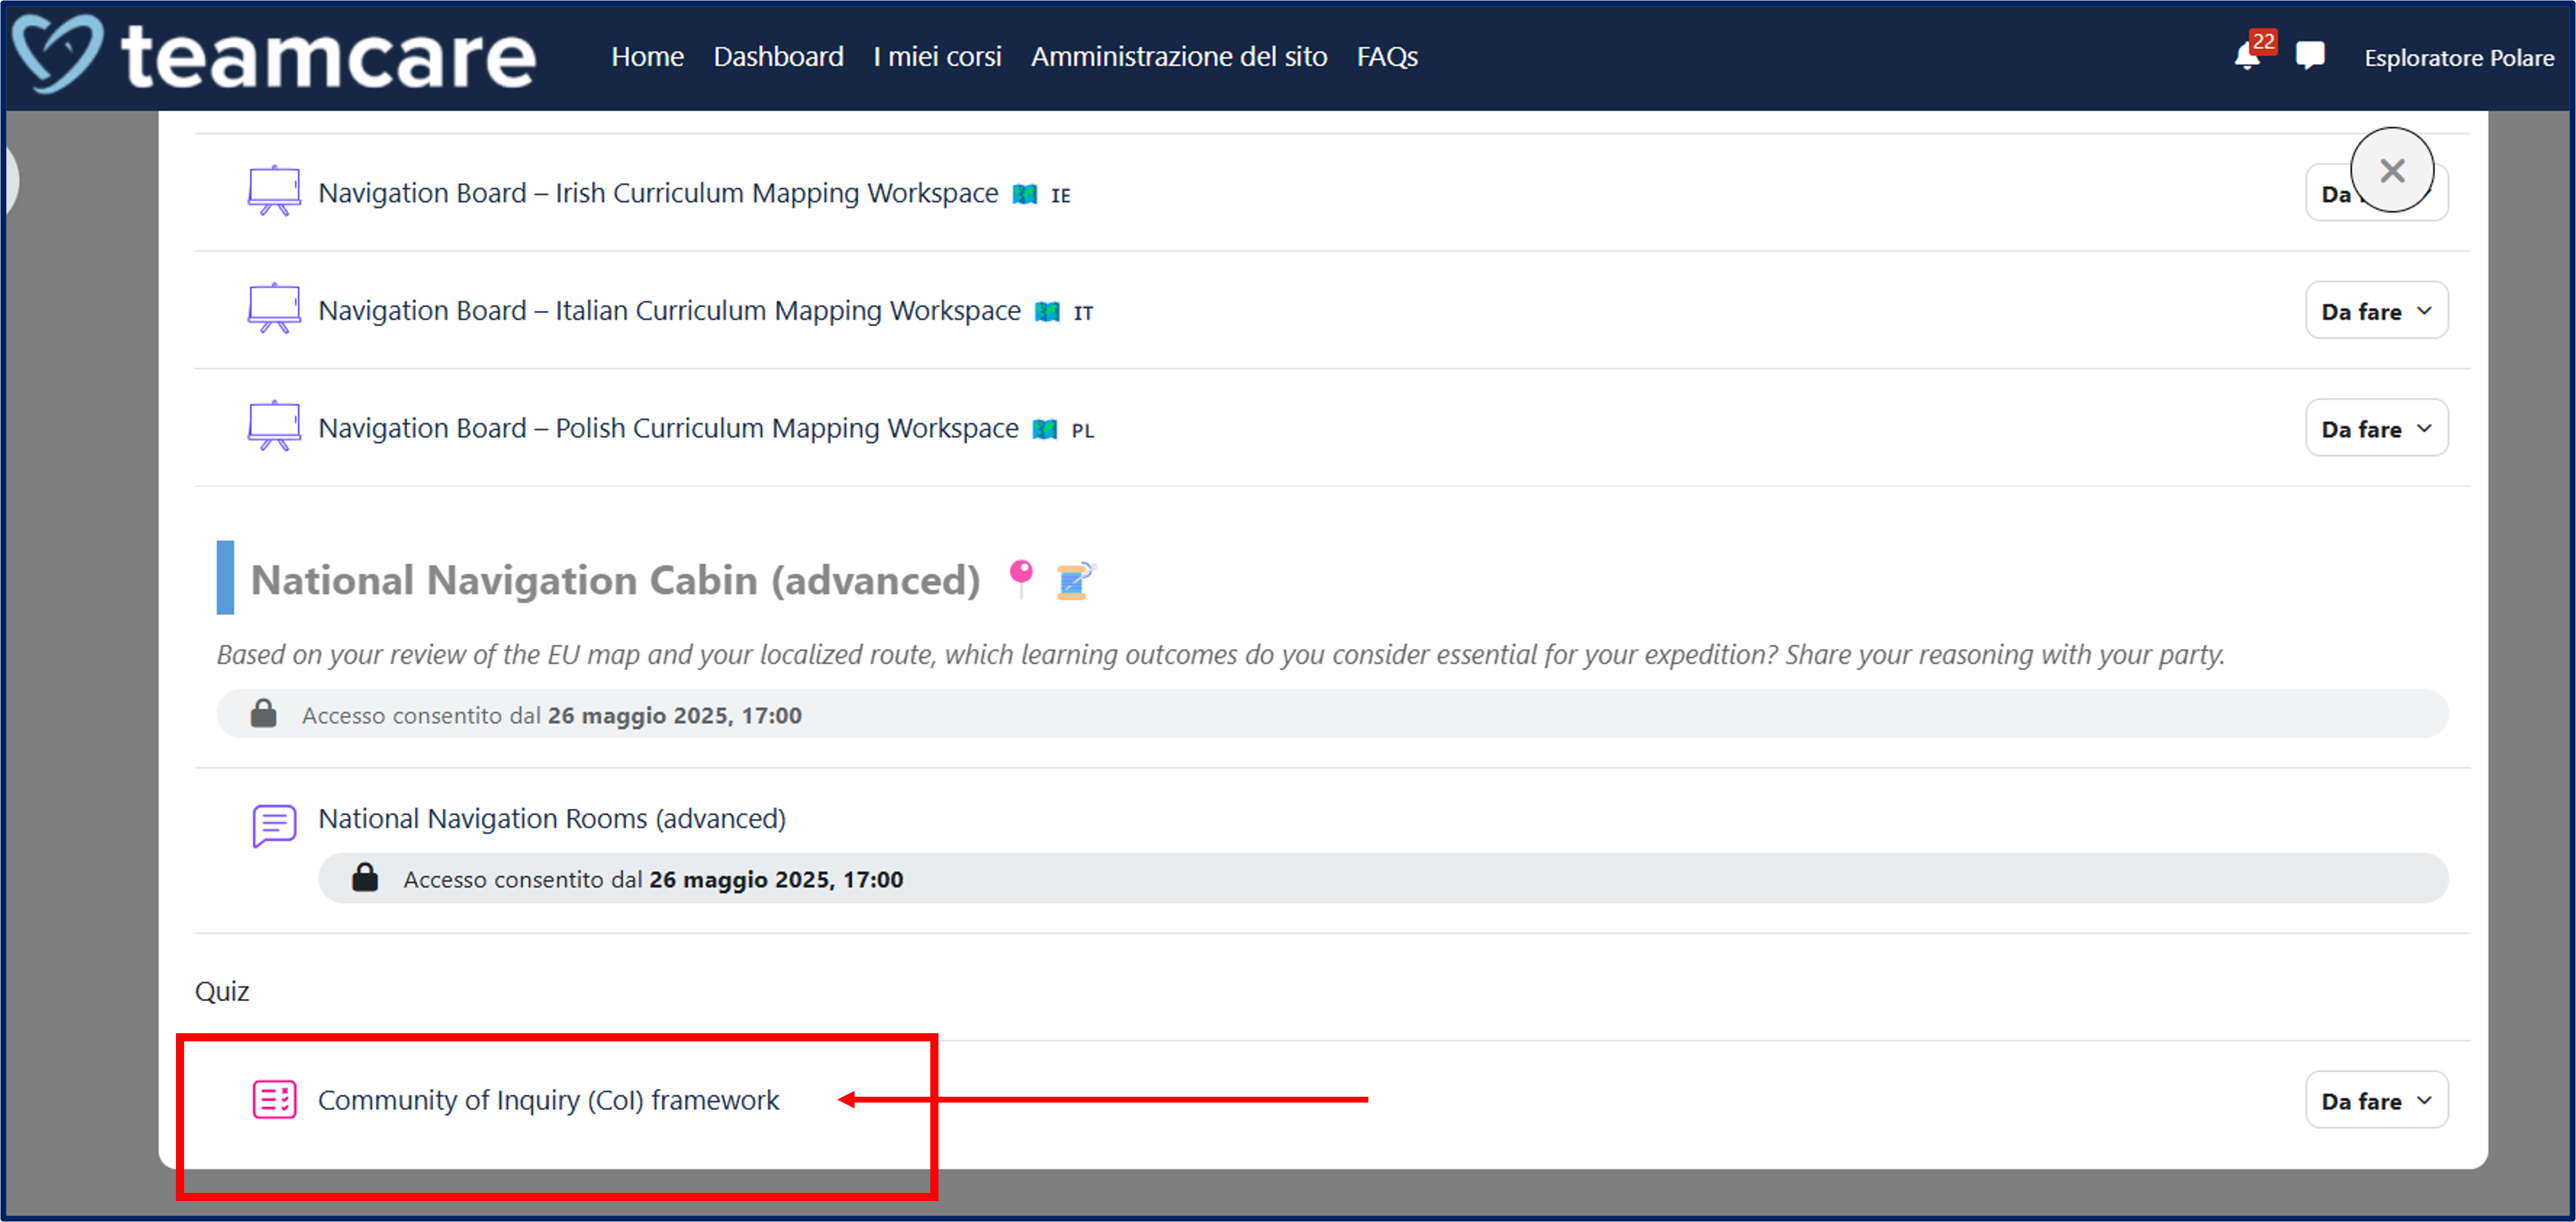Close the overlay with the round X button
2576x1222 pixels.
[2391, 170]
